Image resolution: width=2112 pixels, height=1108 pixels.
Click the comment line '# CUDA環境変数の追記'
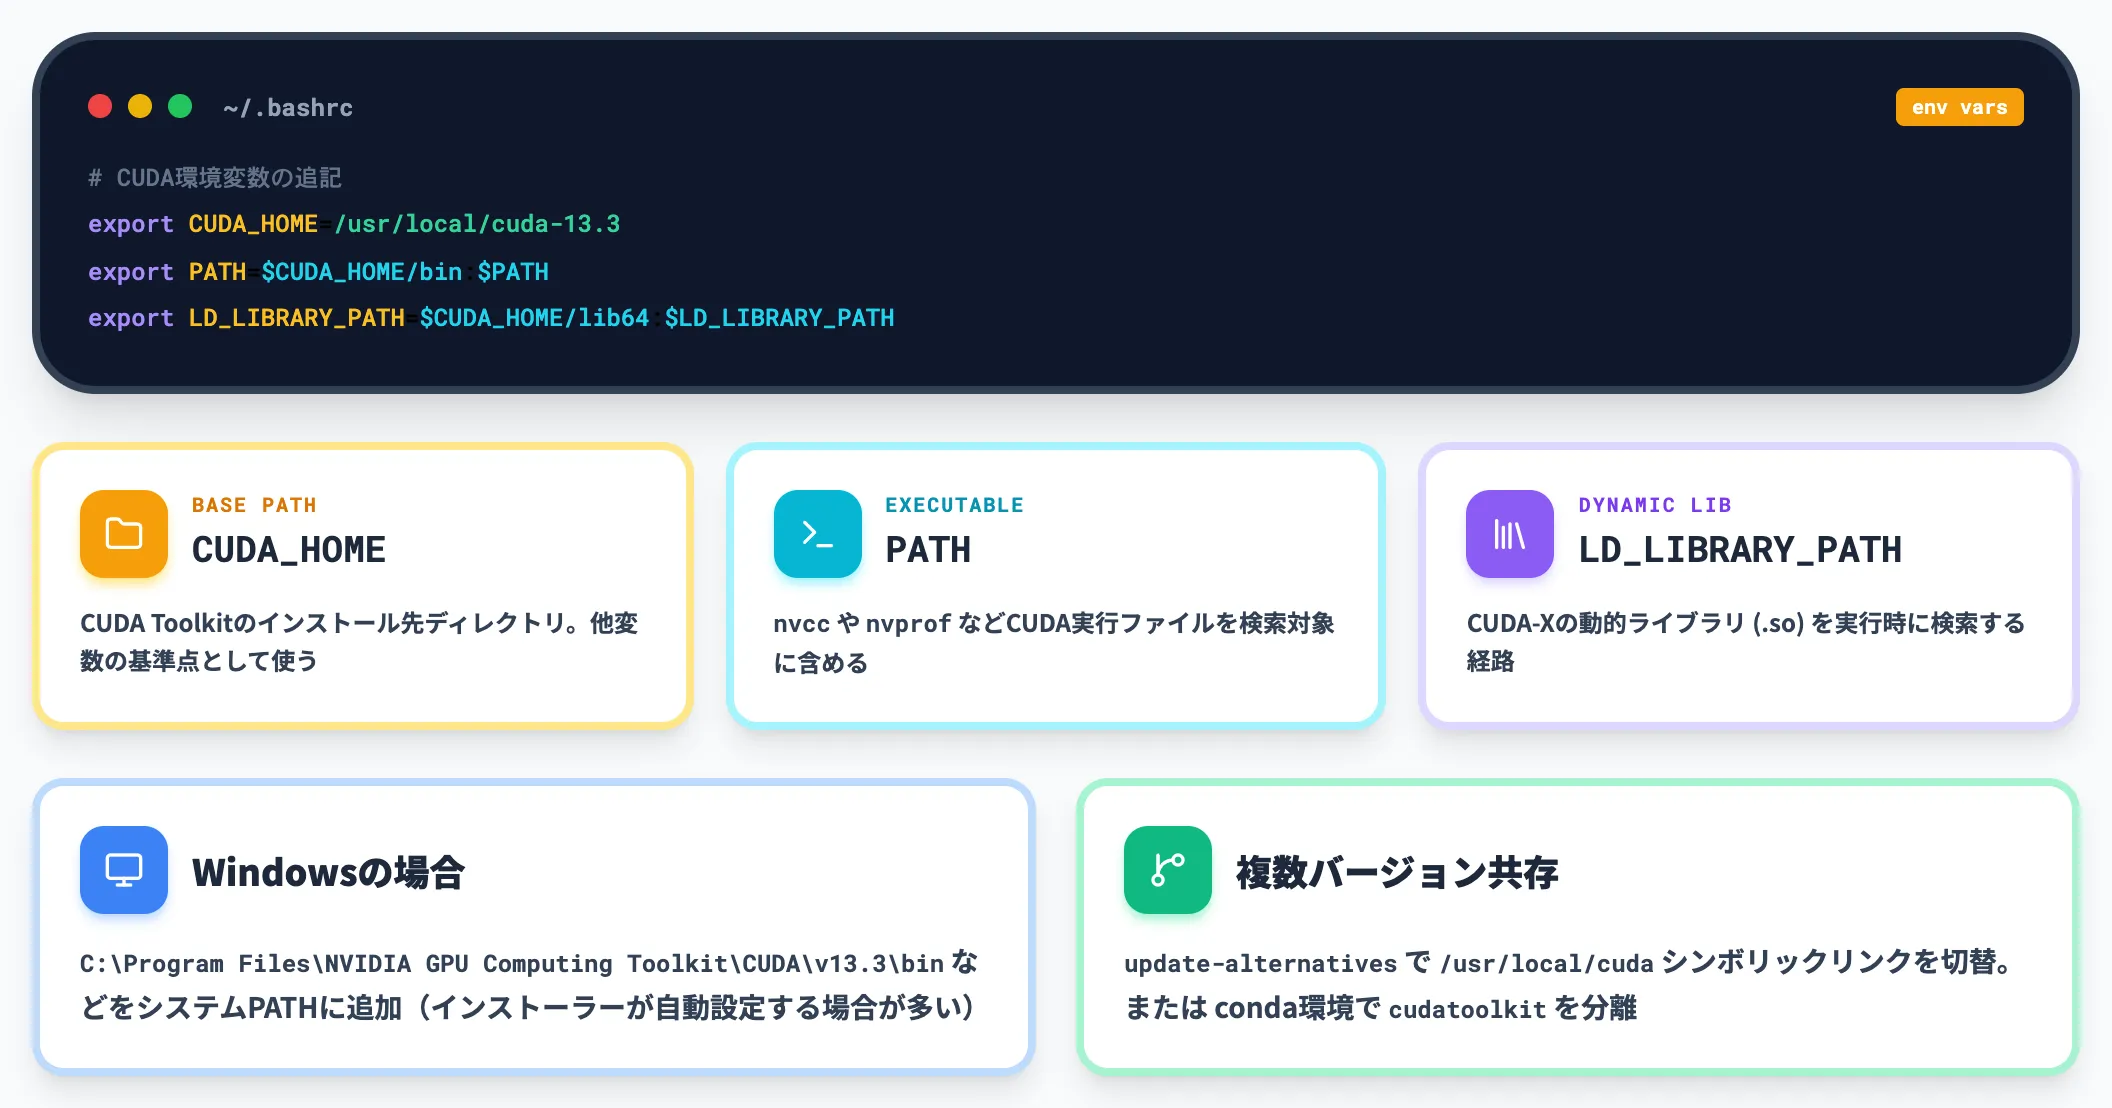215,178
